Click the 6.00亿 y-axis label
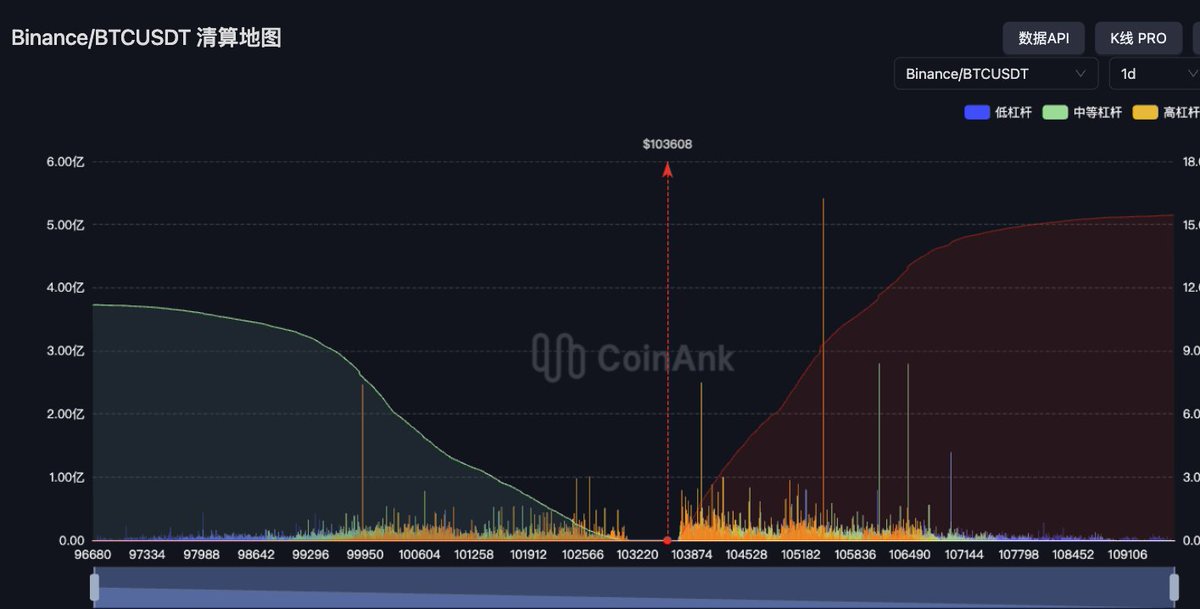Screen dimensions: 1200x609 point(66,162)
